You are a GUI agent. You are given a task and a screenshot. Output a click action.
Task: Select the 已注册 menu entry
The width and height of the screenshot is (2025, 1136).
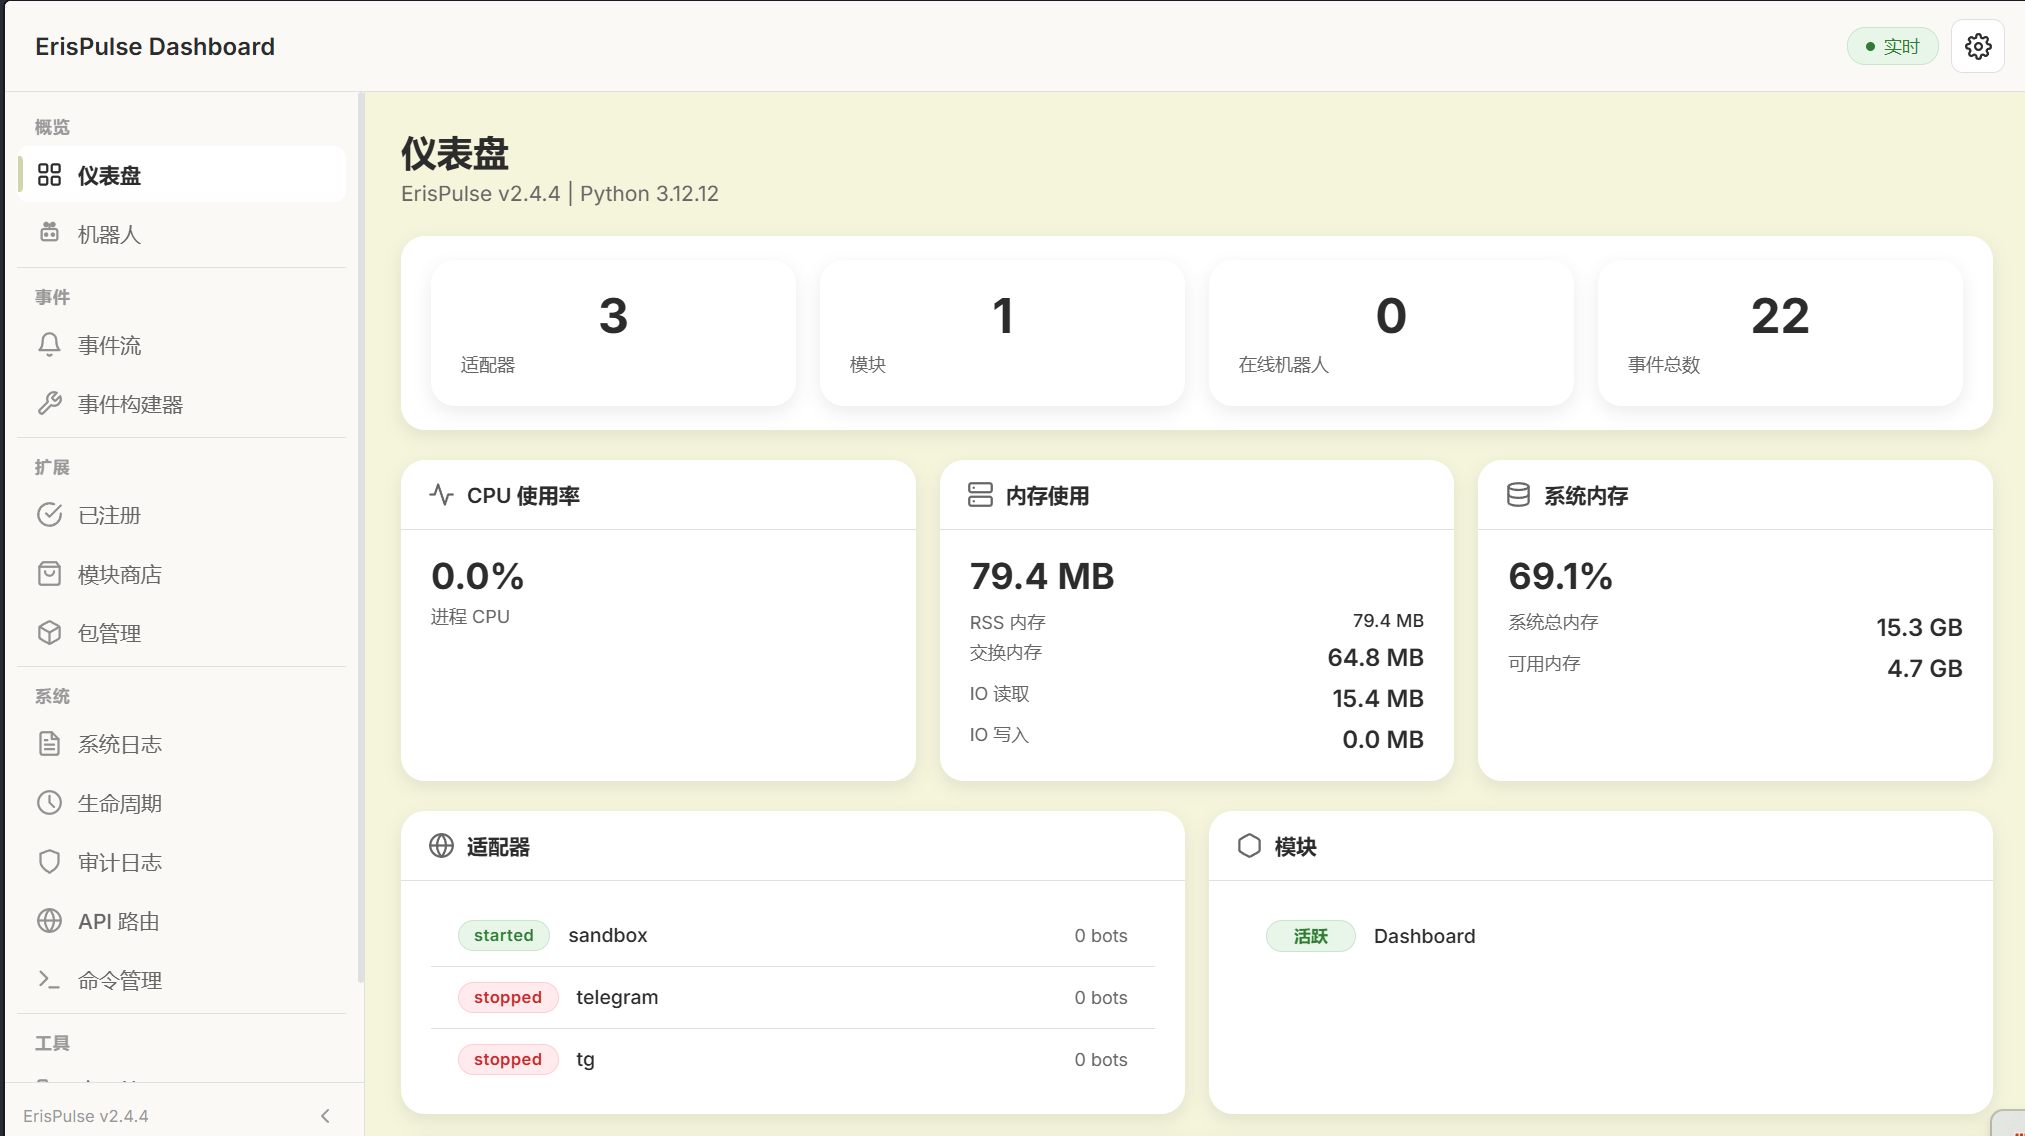(x=182, y=515)
